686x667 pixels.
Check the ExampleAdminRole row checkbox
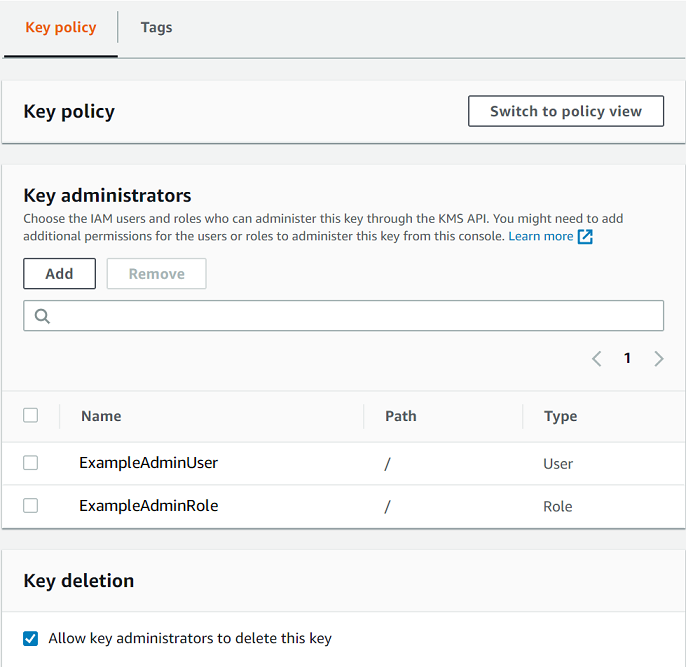30,506
